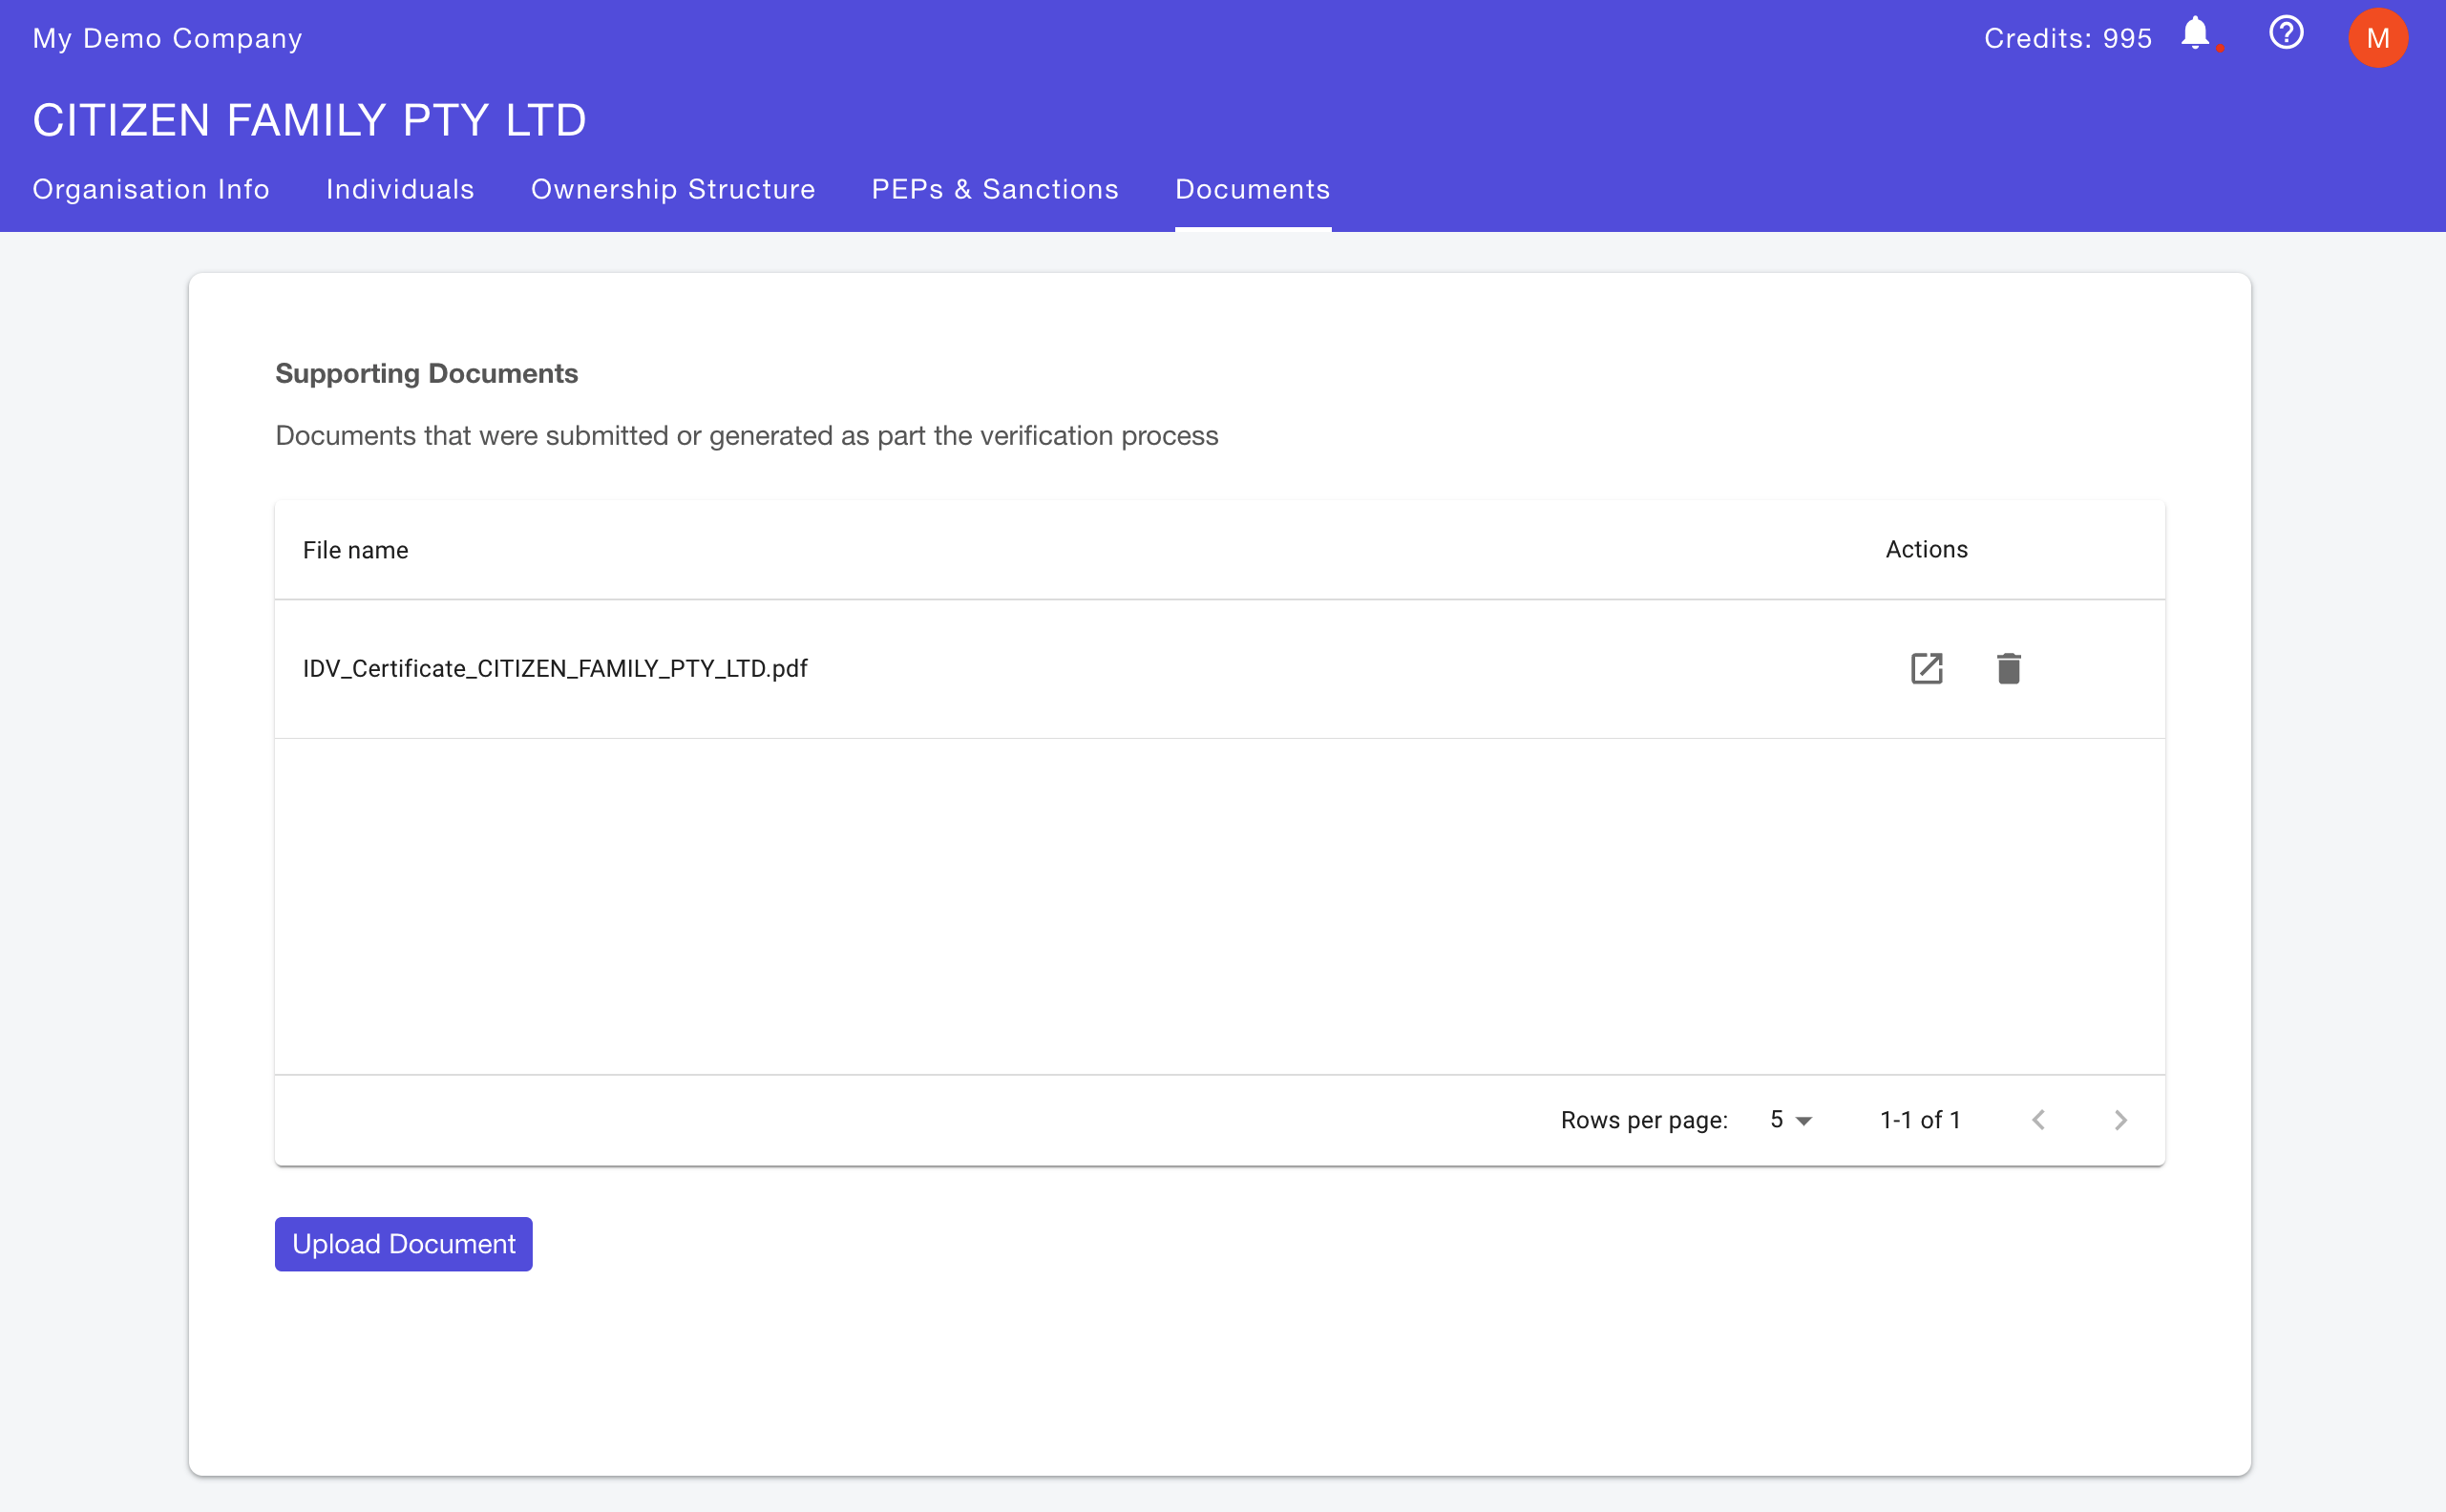Open the notifications bell
Viewport: 2446px width, 1512px height.
click(x=2195, y=35)
